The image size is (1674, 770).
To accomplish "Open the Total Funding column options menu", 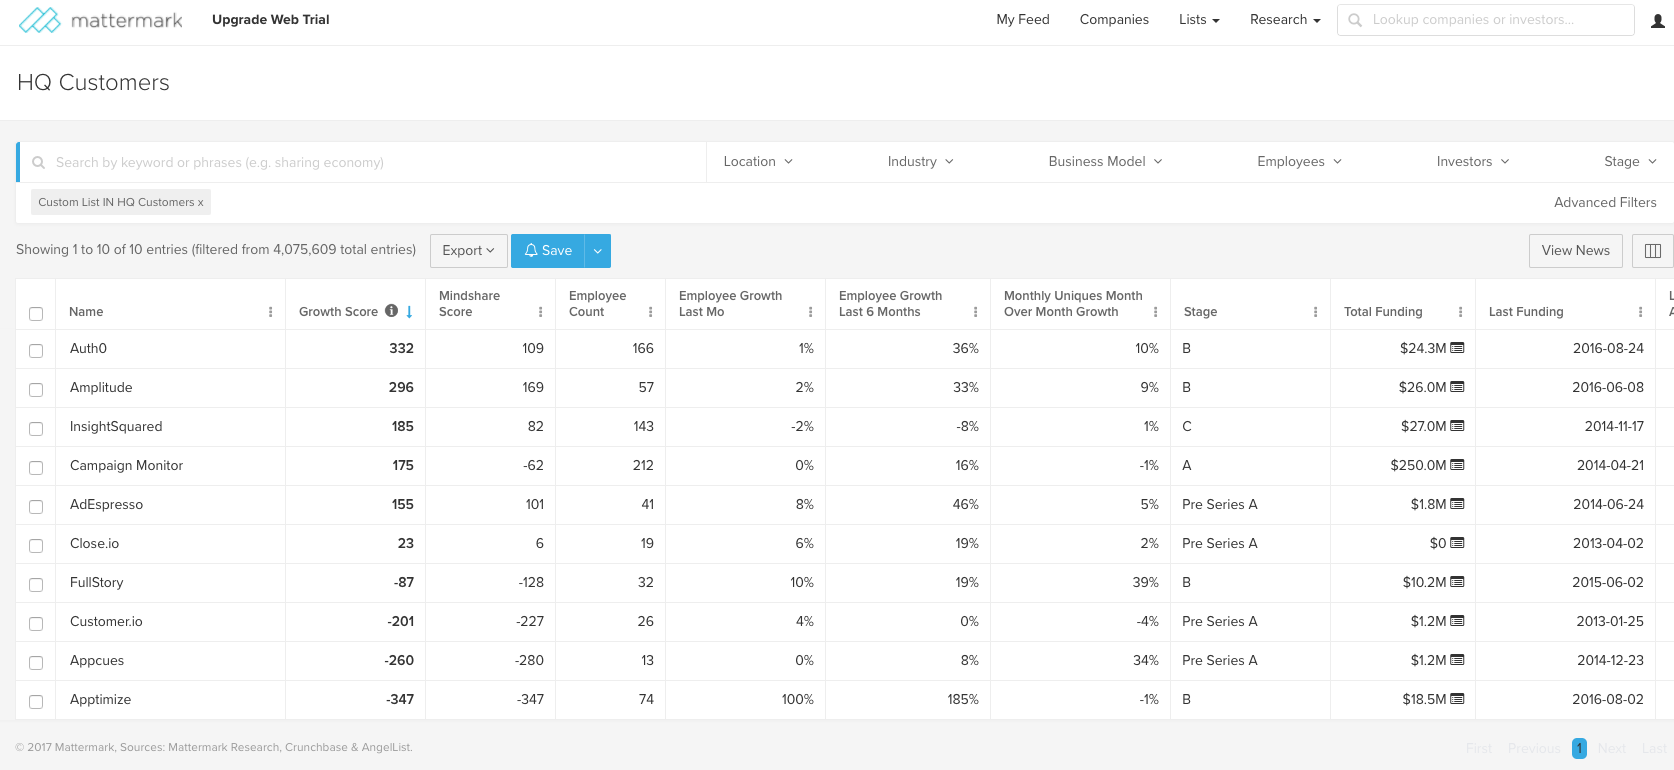I will click(1460, 312).
